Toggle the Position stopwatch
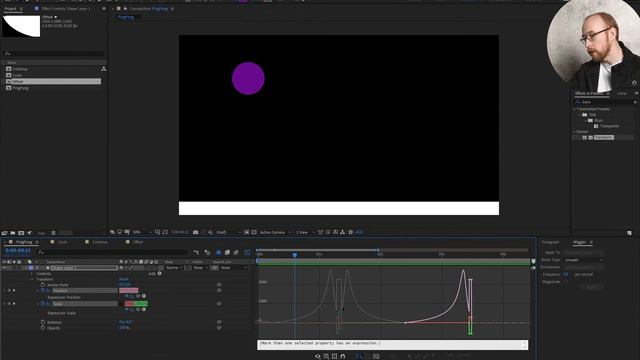This screenshot has width=640, height=360. [x=42, y=291]
